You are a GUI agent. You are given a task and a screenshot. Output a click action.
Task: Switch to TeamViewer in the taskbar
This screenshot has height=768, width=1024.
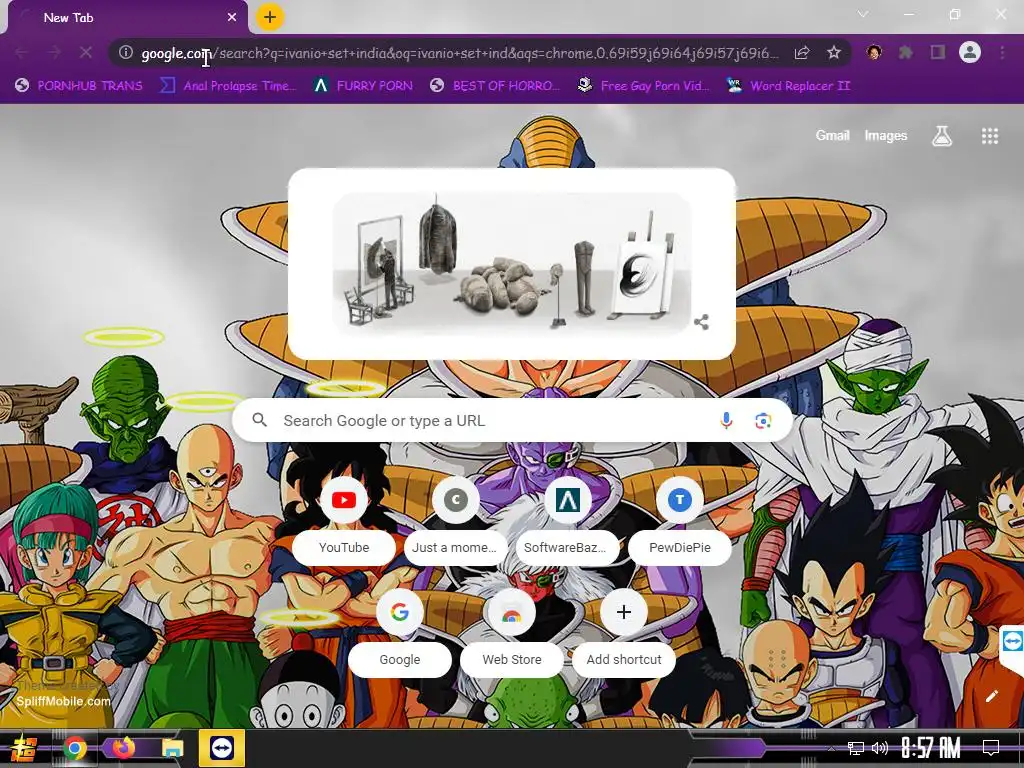click(x=222, y=748)
